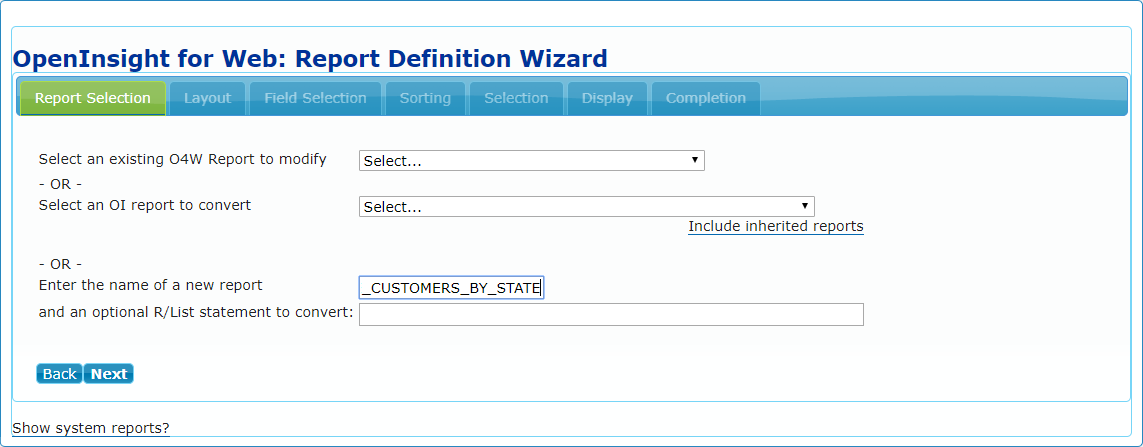The height and width of the screenshot is (447, 1143).
Task: Open the Display tab
Action: [x=607, y=98]
